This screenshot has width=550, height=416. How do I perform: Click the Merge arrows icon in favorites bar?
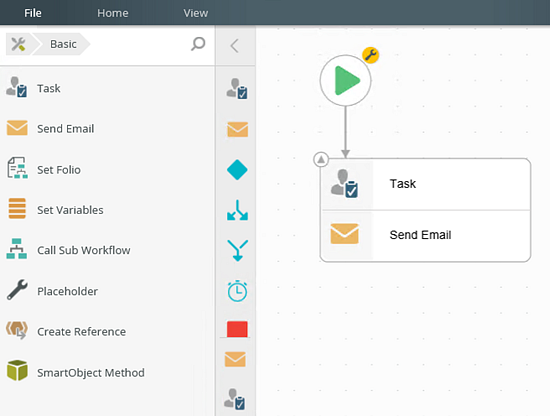(x=237, y=250)
